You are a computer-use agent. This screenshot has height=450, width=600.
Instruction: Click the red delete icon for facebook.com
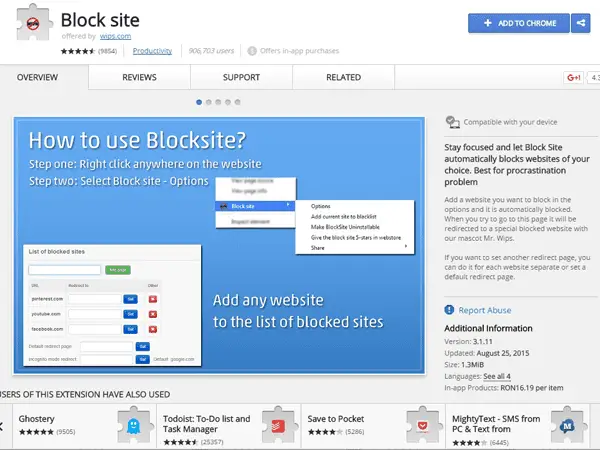coord(153,329)
